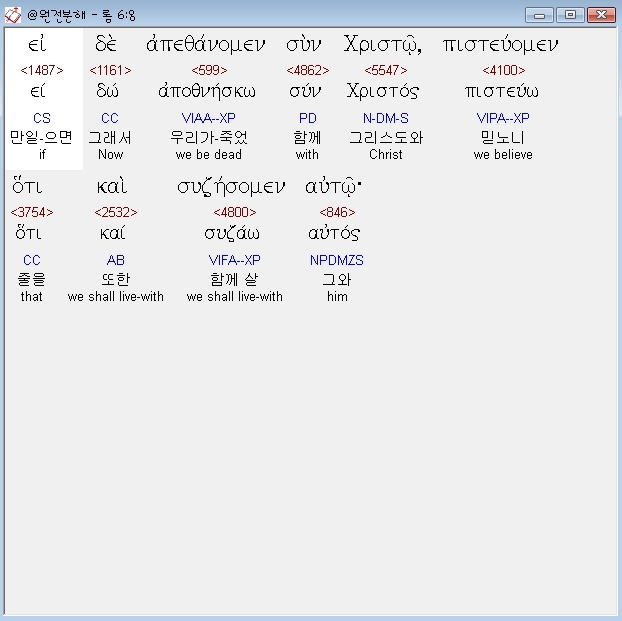The width and height of the screenshot is (622, 621).
Task: Click the English gloss 'we believe'
Action: pyautogui.click(x=503, y=154)
